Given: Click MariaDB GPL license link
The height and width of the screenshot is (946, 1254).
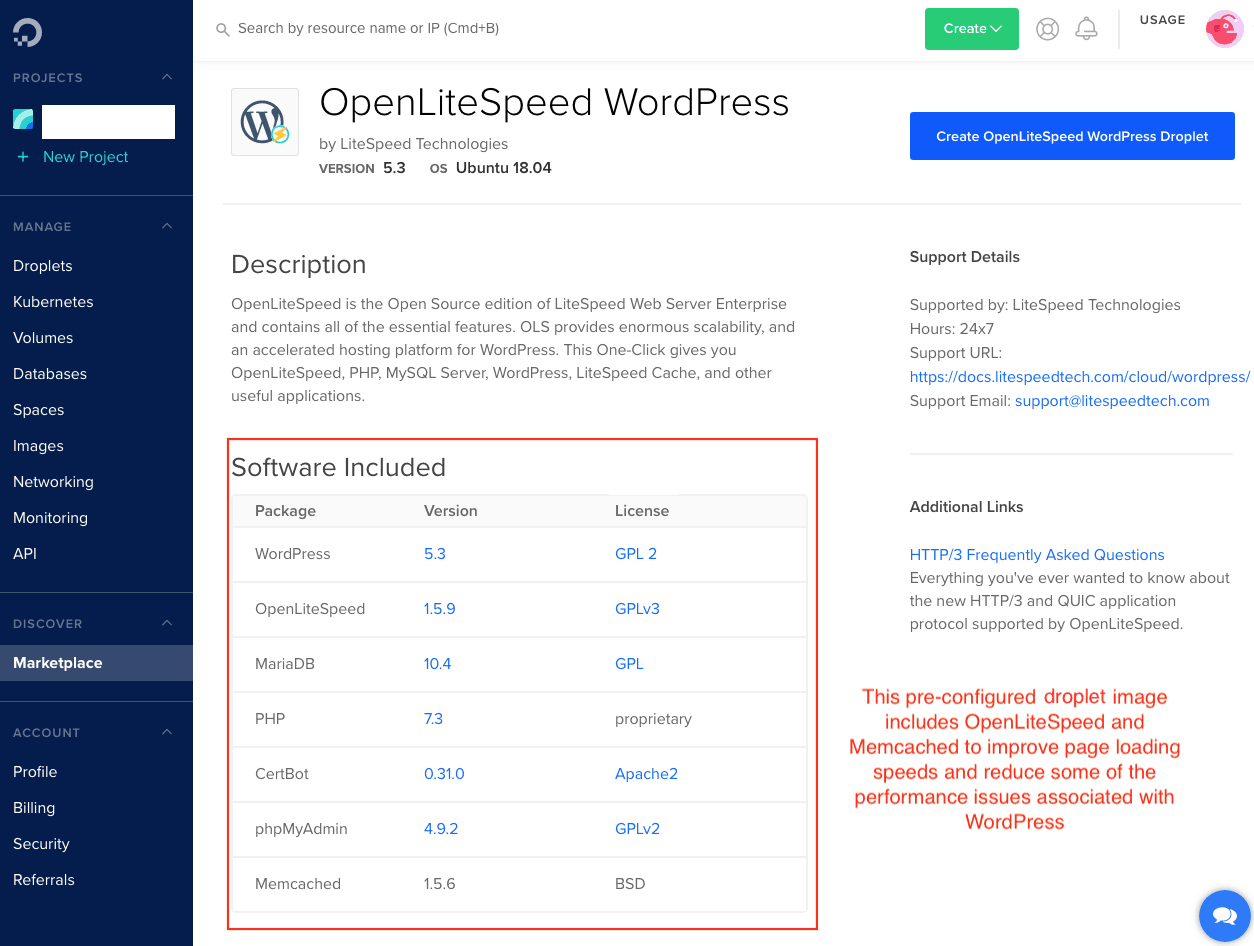Looking at the screenshot, I should (629, 664).
